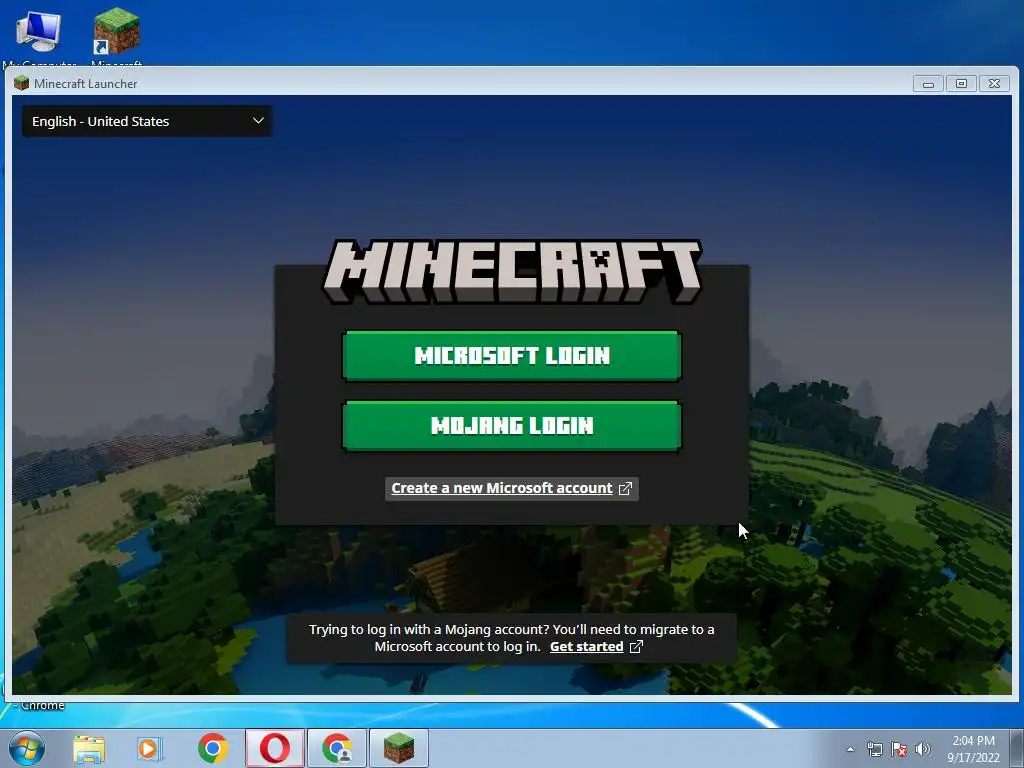
Task: Open Action Center flag icon
Action: pos(899,749)
